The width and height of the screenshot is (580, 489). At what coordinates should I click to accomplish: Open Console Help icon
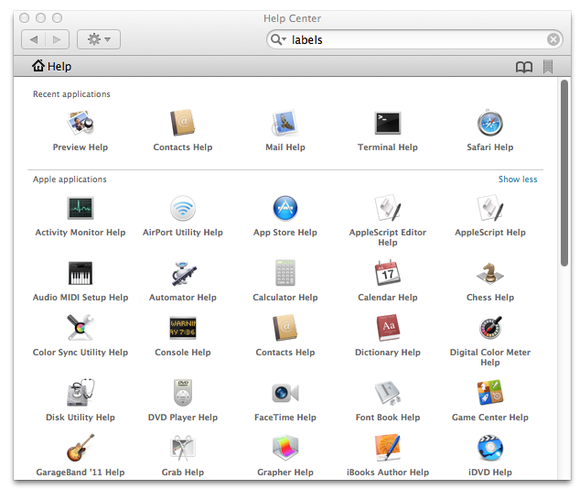pyautogui.click(x=183, y=328)
